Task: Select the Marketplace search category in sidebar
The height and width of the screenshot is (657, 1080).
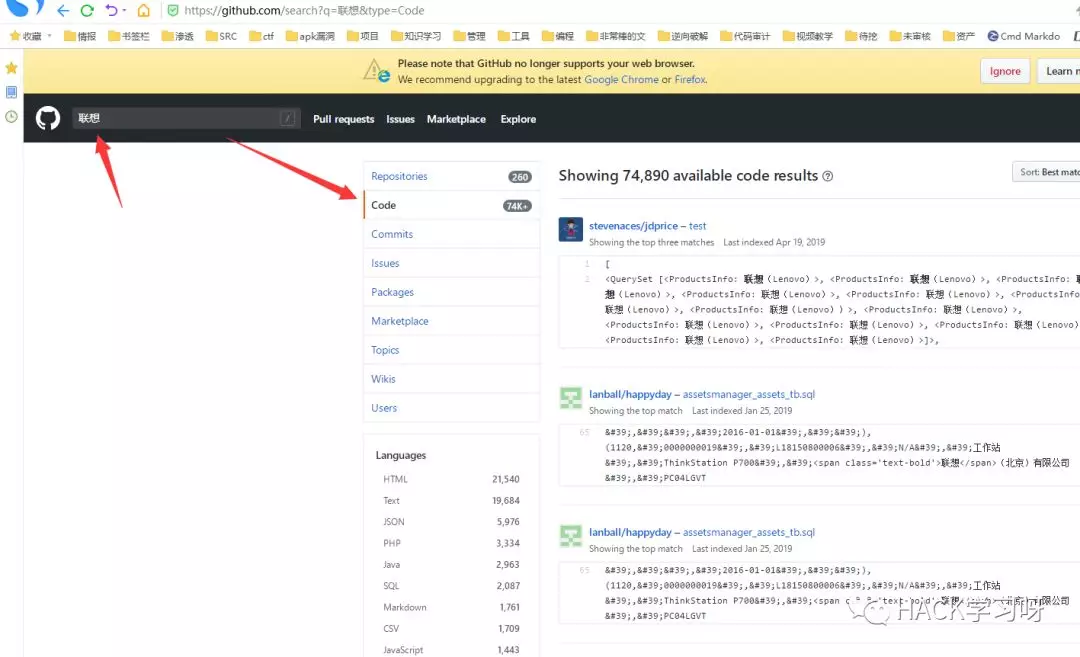Action: coord(451,321)
